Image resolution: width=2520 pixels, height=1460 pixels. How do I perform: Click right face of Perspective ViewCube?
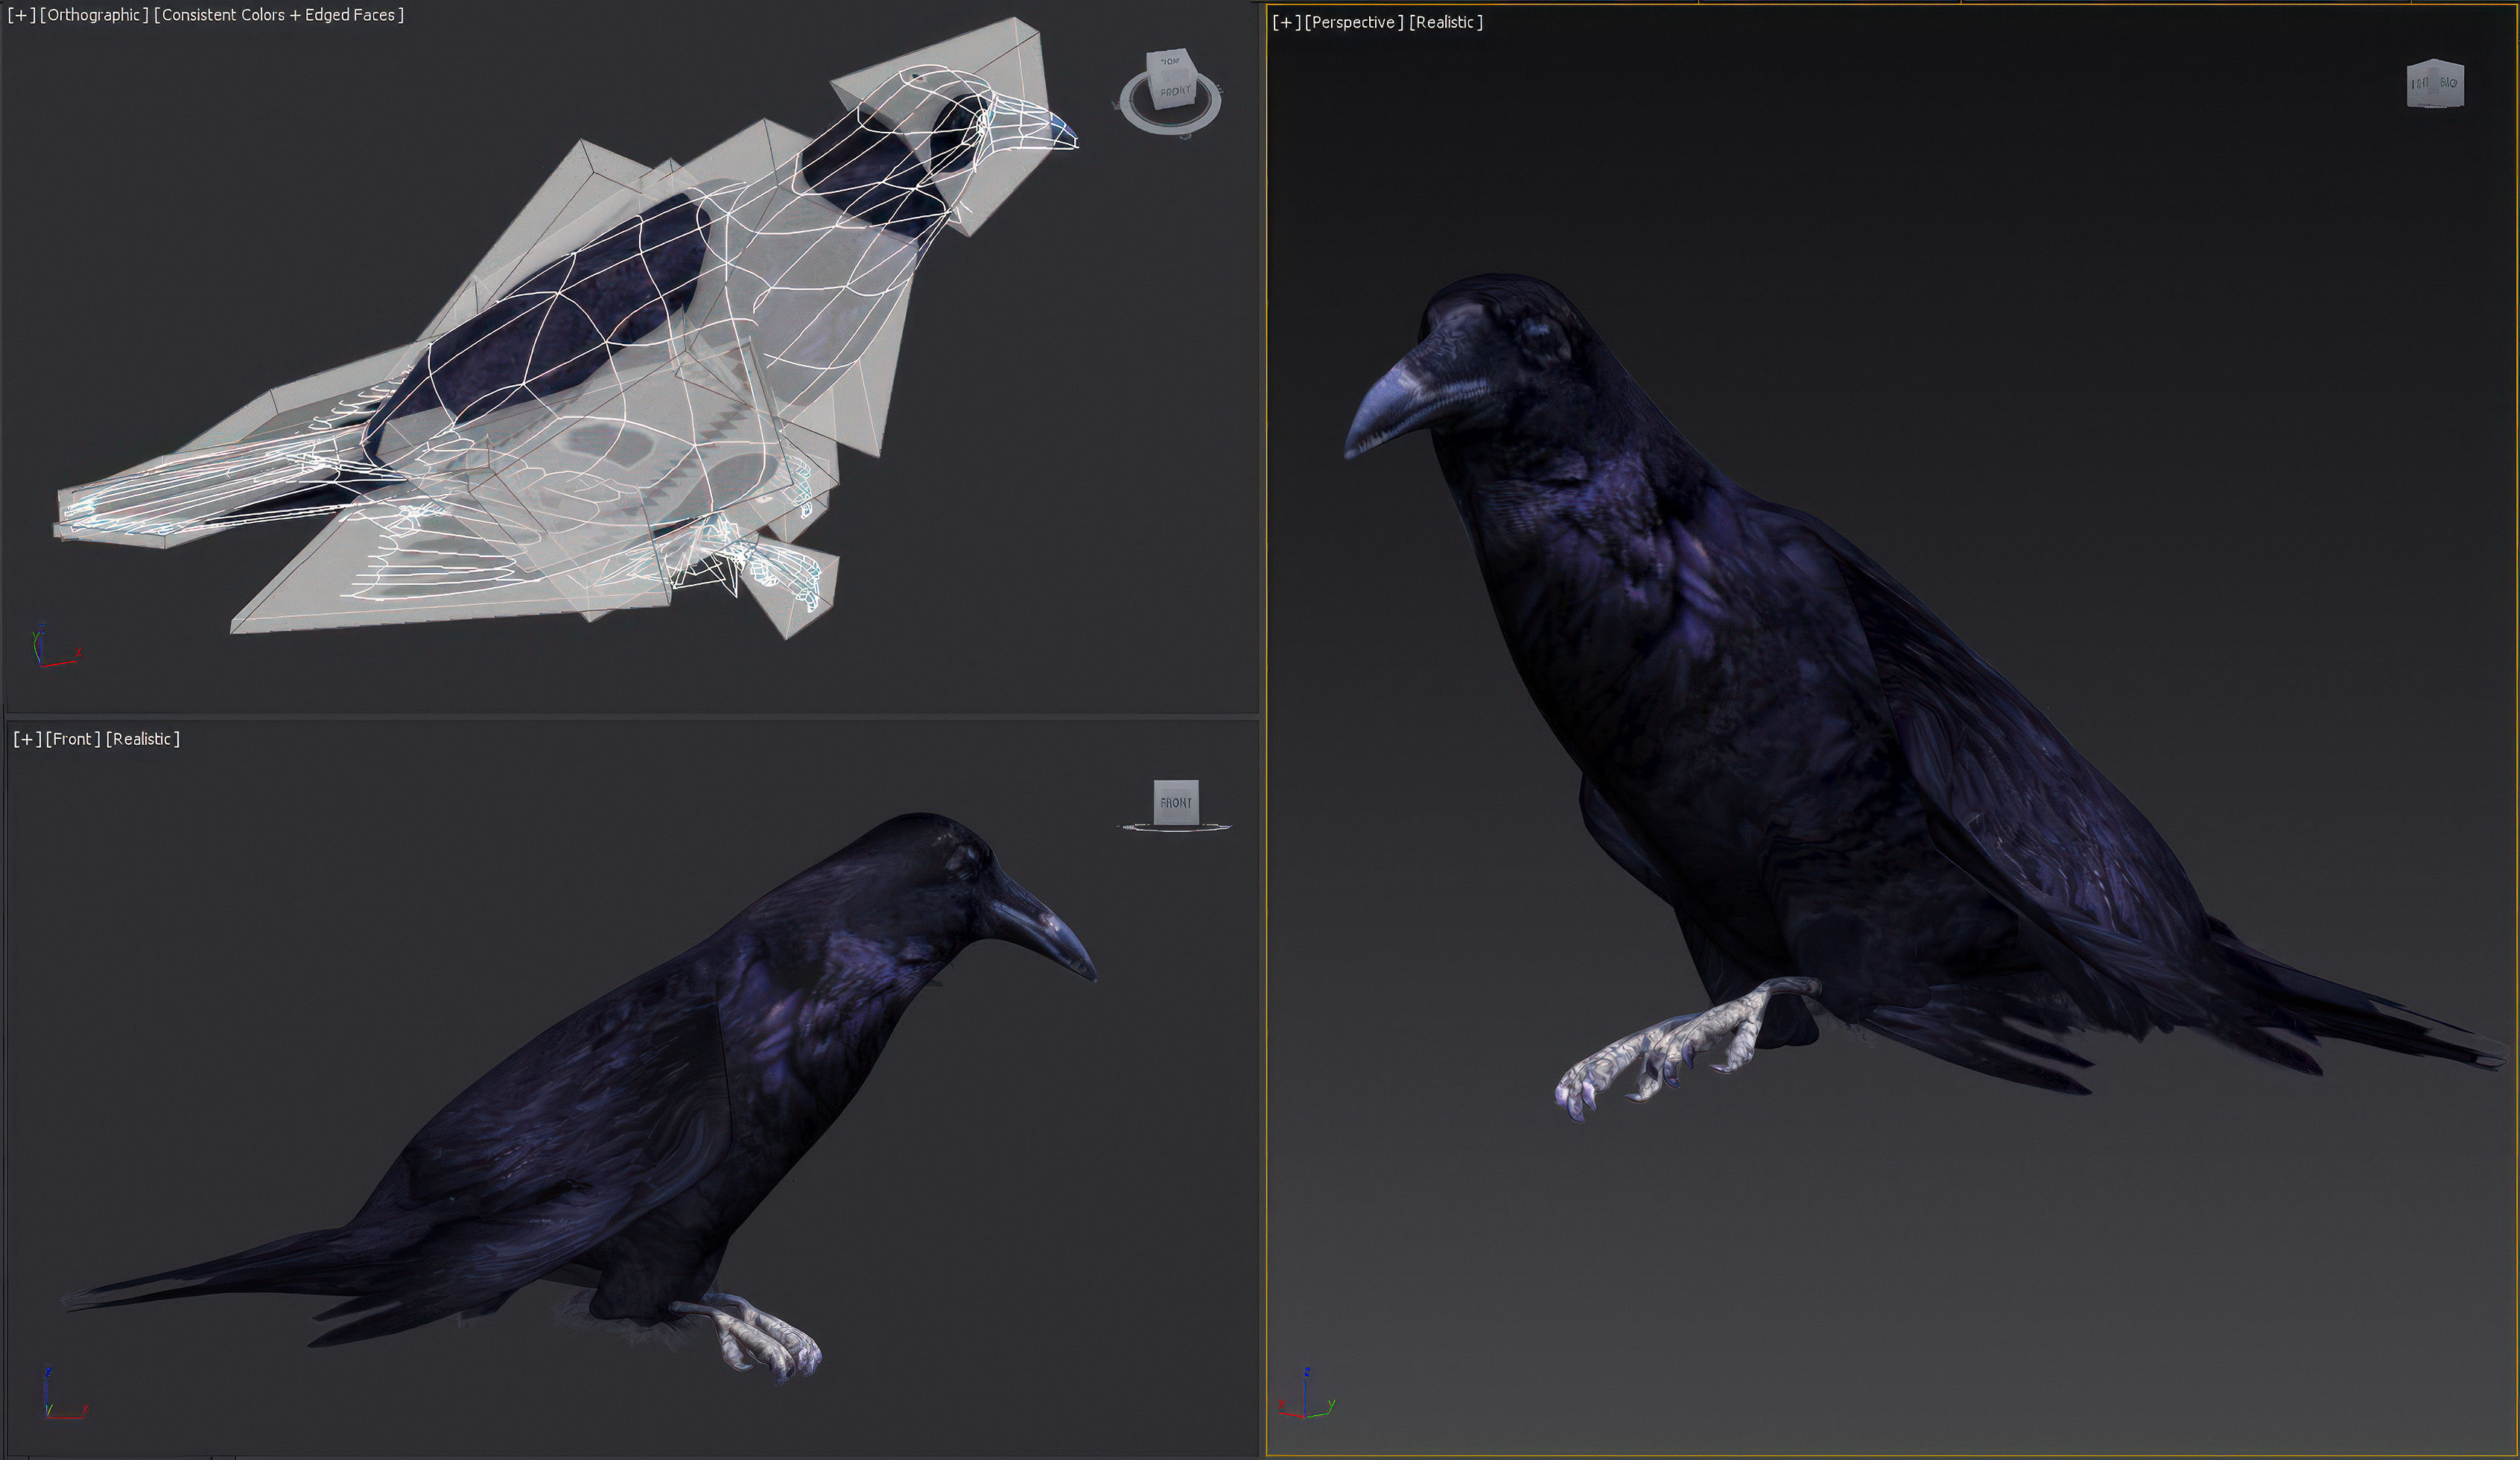tap(2448, 83)
